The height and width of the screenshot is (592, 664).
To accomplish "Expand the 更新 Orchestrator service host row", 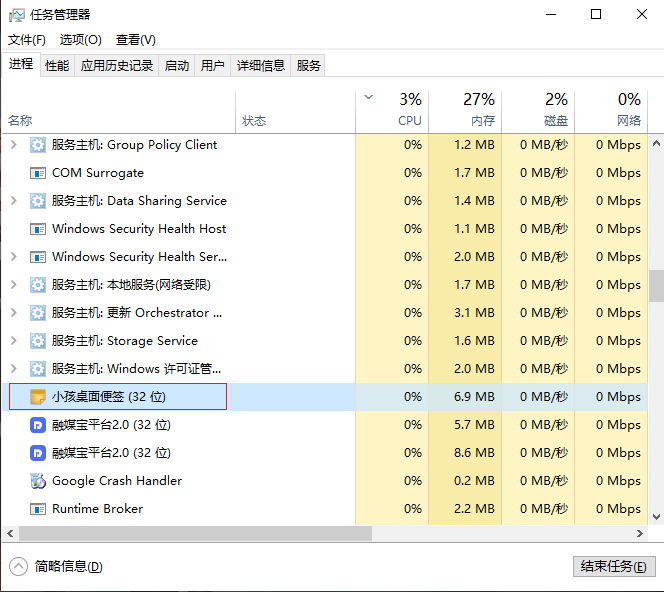I will click(13, 313).
